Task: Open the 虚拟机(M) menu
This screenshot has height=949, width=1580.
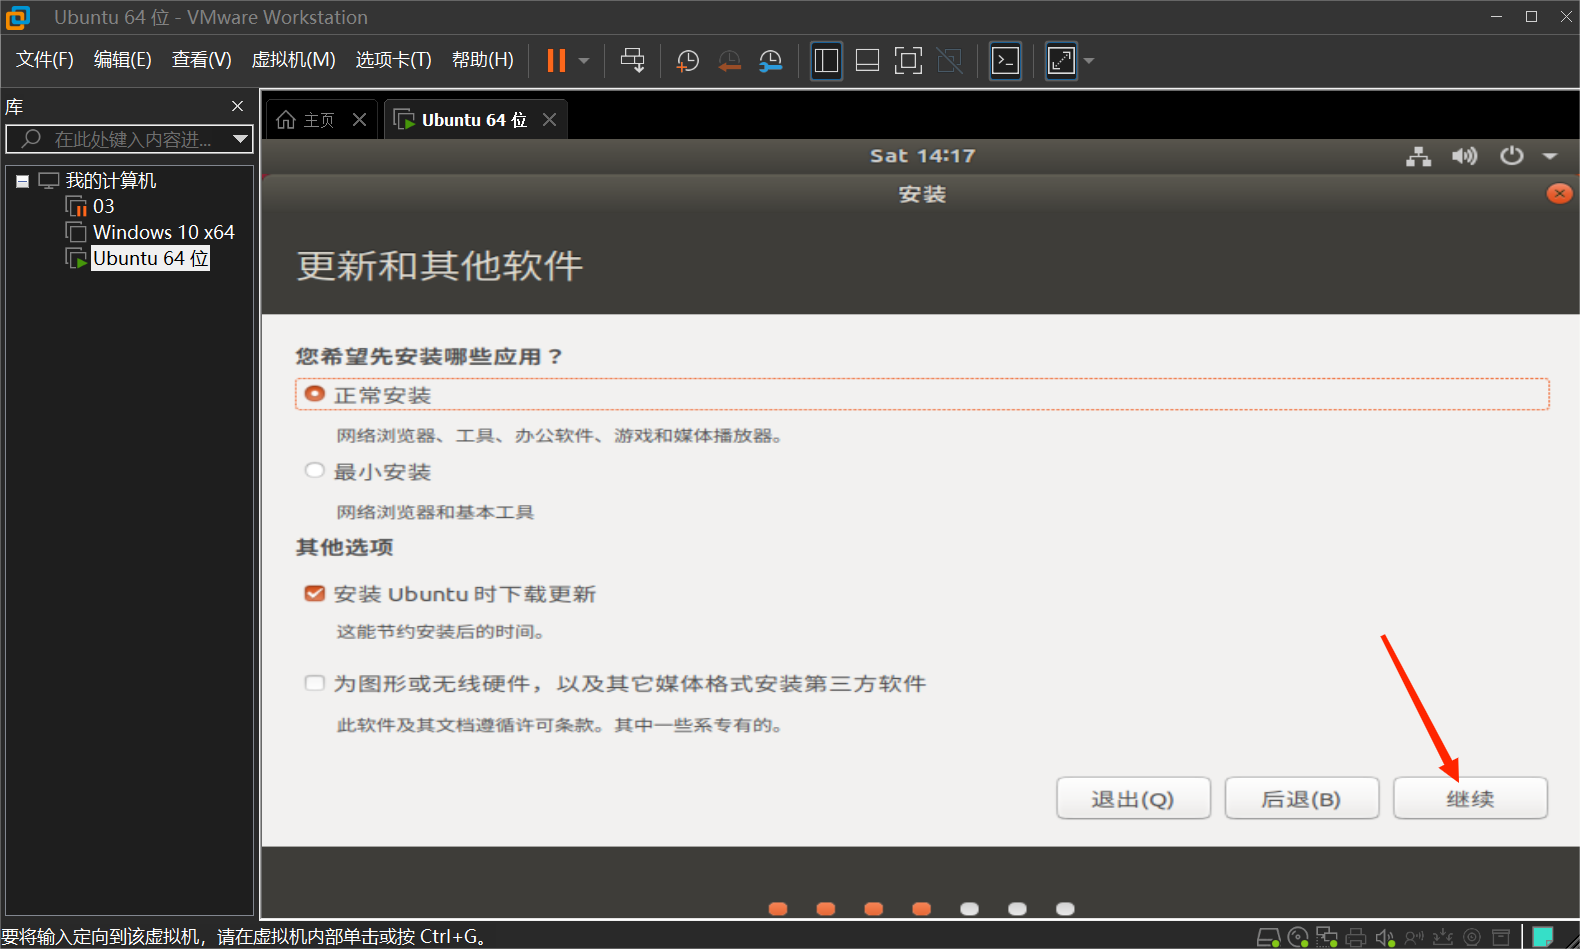Action: pos(293,60)
